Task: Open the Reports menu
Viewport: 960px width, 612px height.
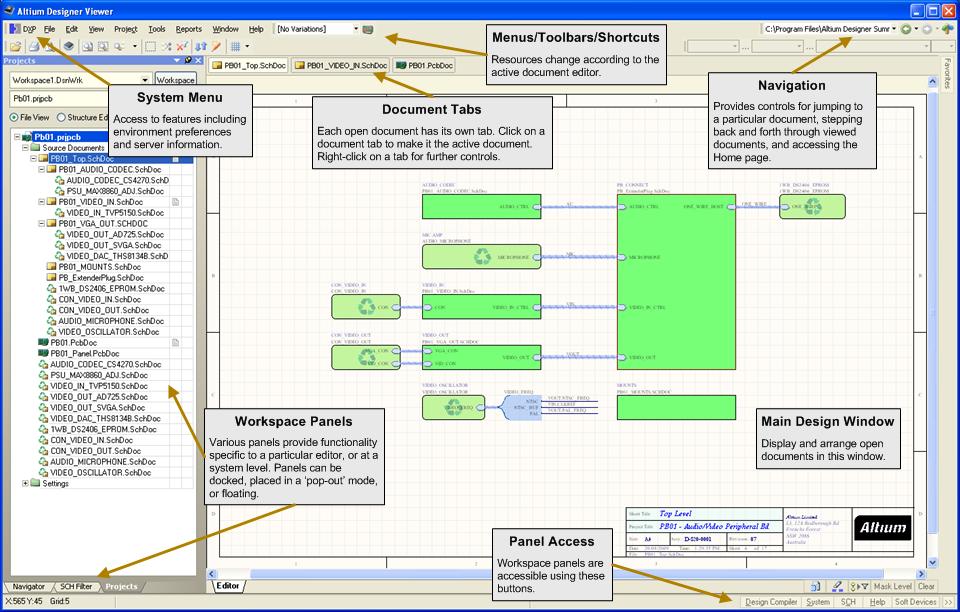Action: 189,29
